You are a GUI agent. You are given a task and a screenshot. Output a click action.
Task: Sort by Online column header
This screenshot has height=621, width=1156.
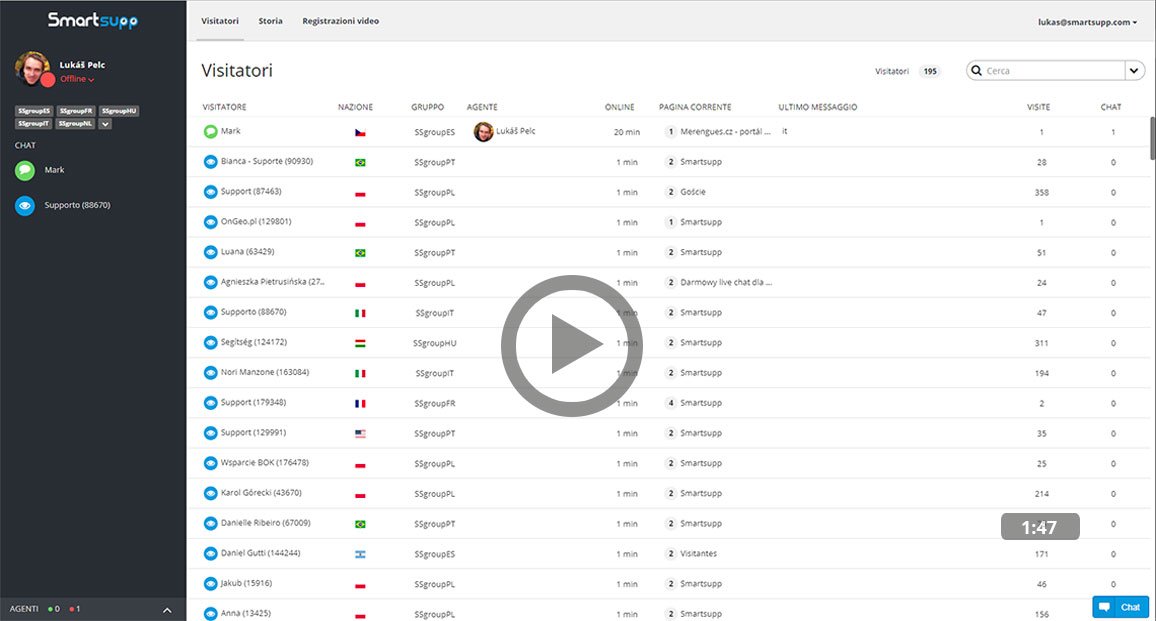[x=619, y=107]
